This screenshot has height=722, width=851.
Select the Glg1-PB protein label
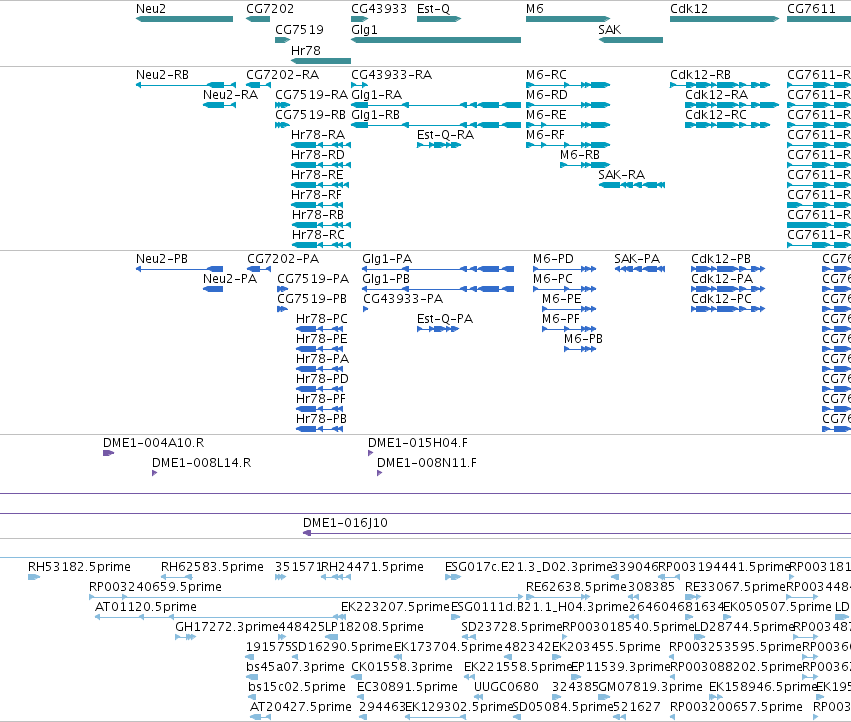tap(386, 278)
